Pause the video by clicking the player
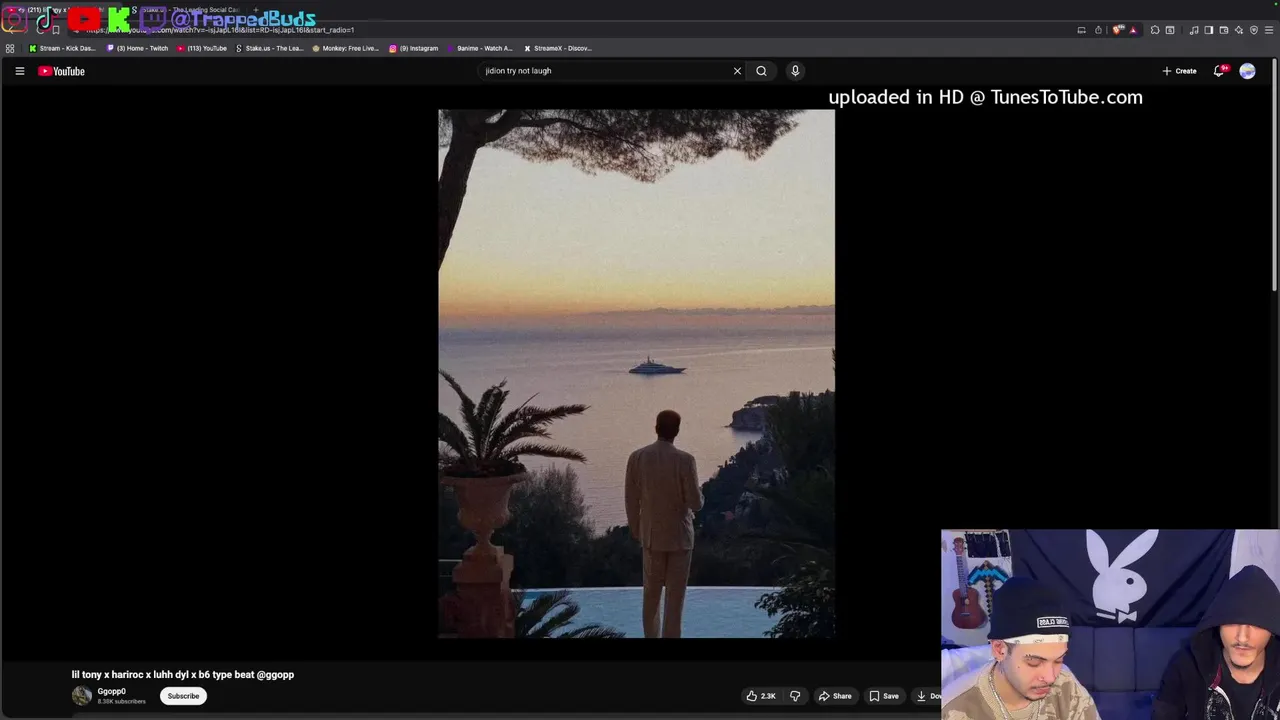The image size is (1280, 720). [636, 373]
